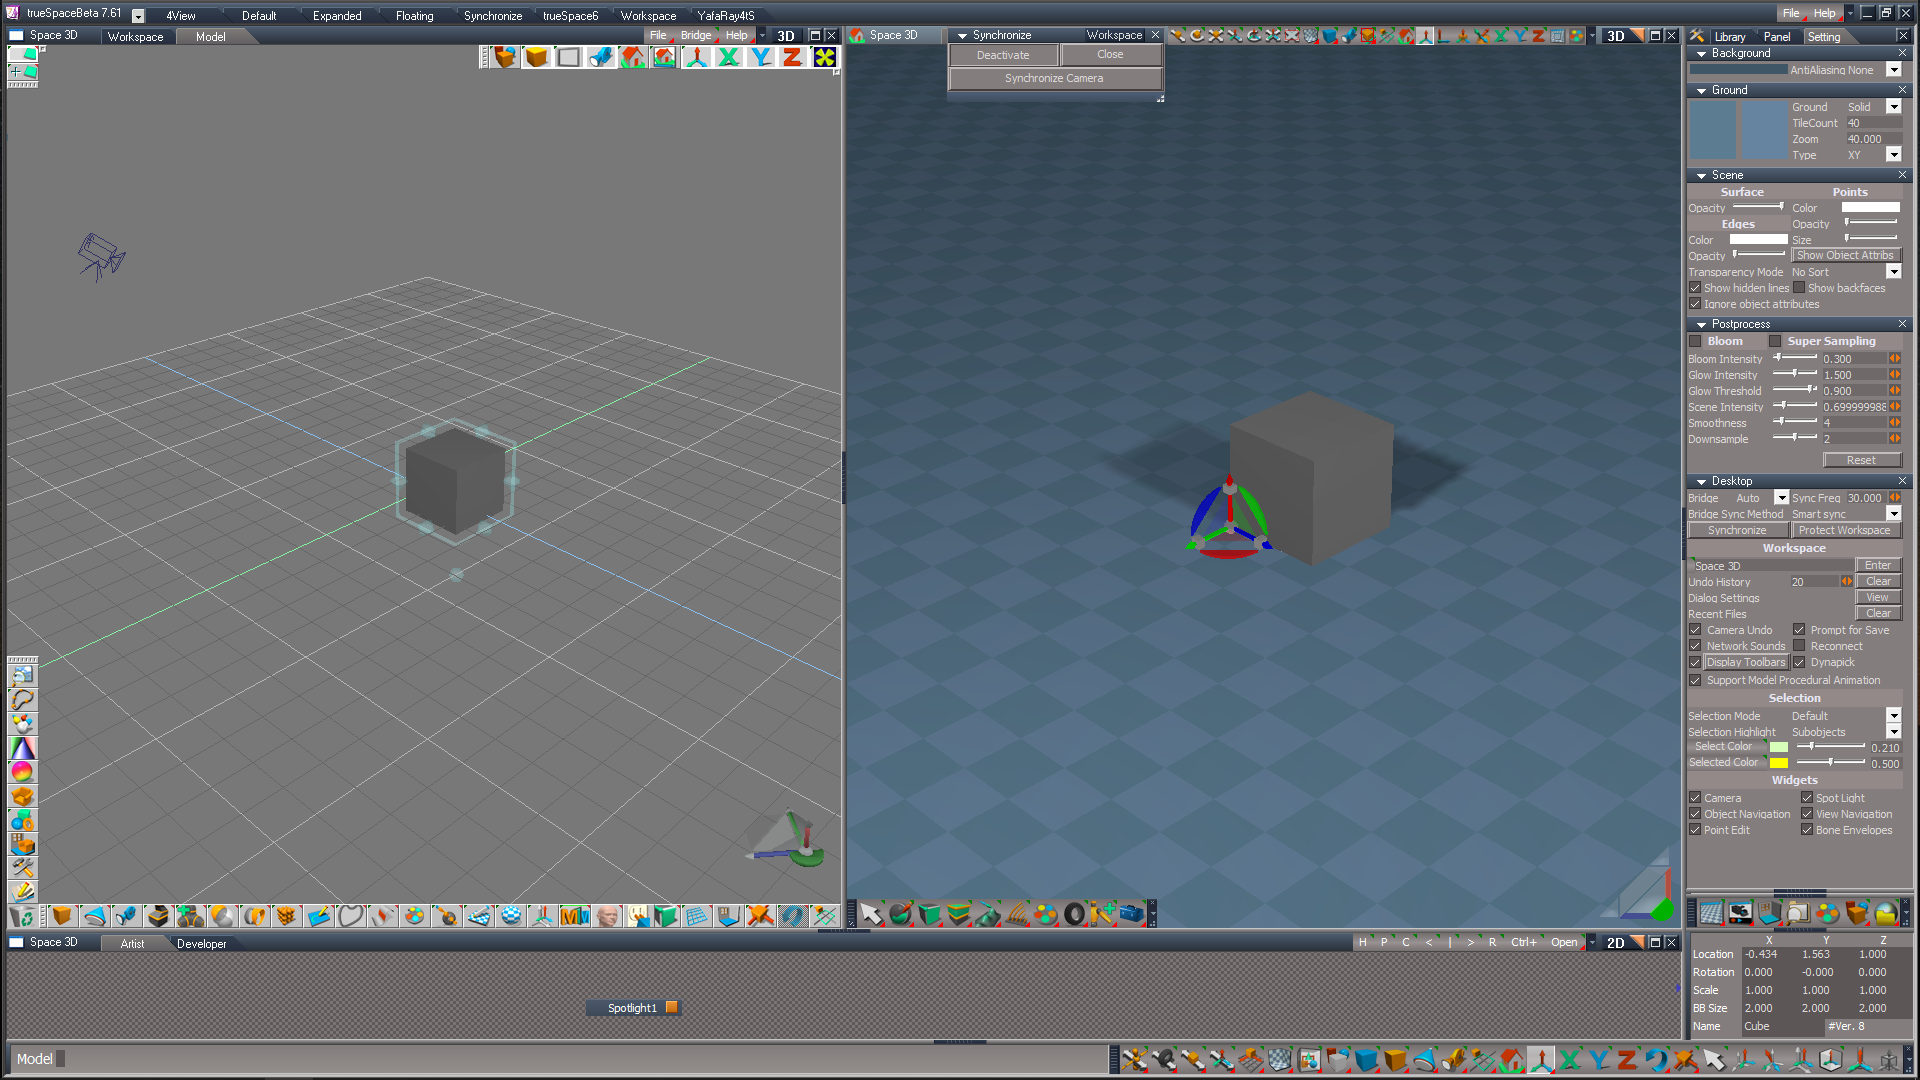Toggle Camera Undo checkbox
The width and height of the screenshot is (1920, 1080).
coord(1695,630)
